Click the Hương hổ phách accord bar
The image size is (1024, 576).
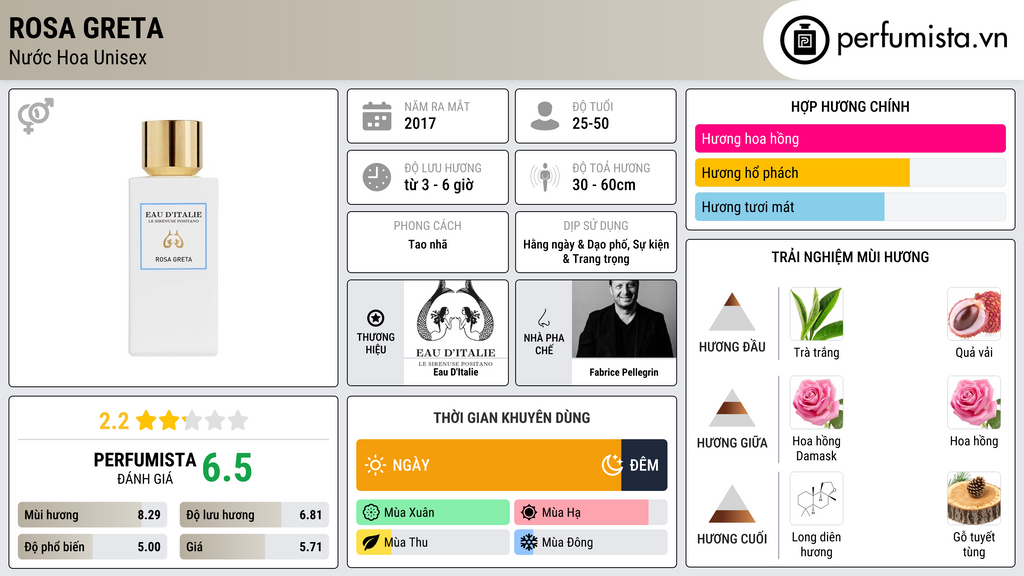[850, 172]
